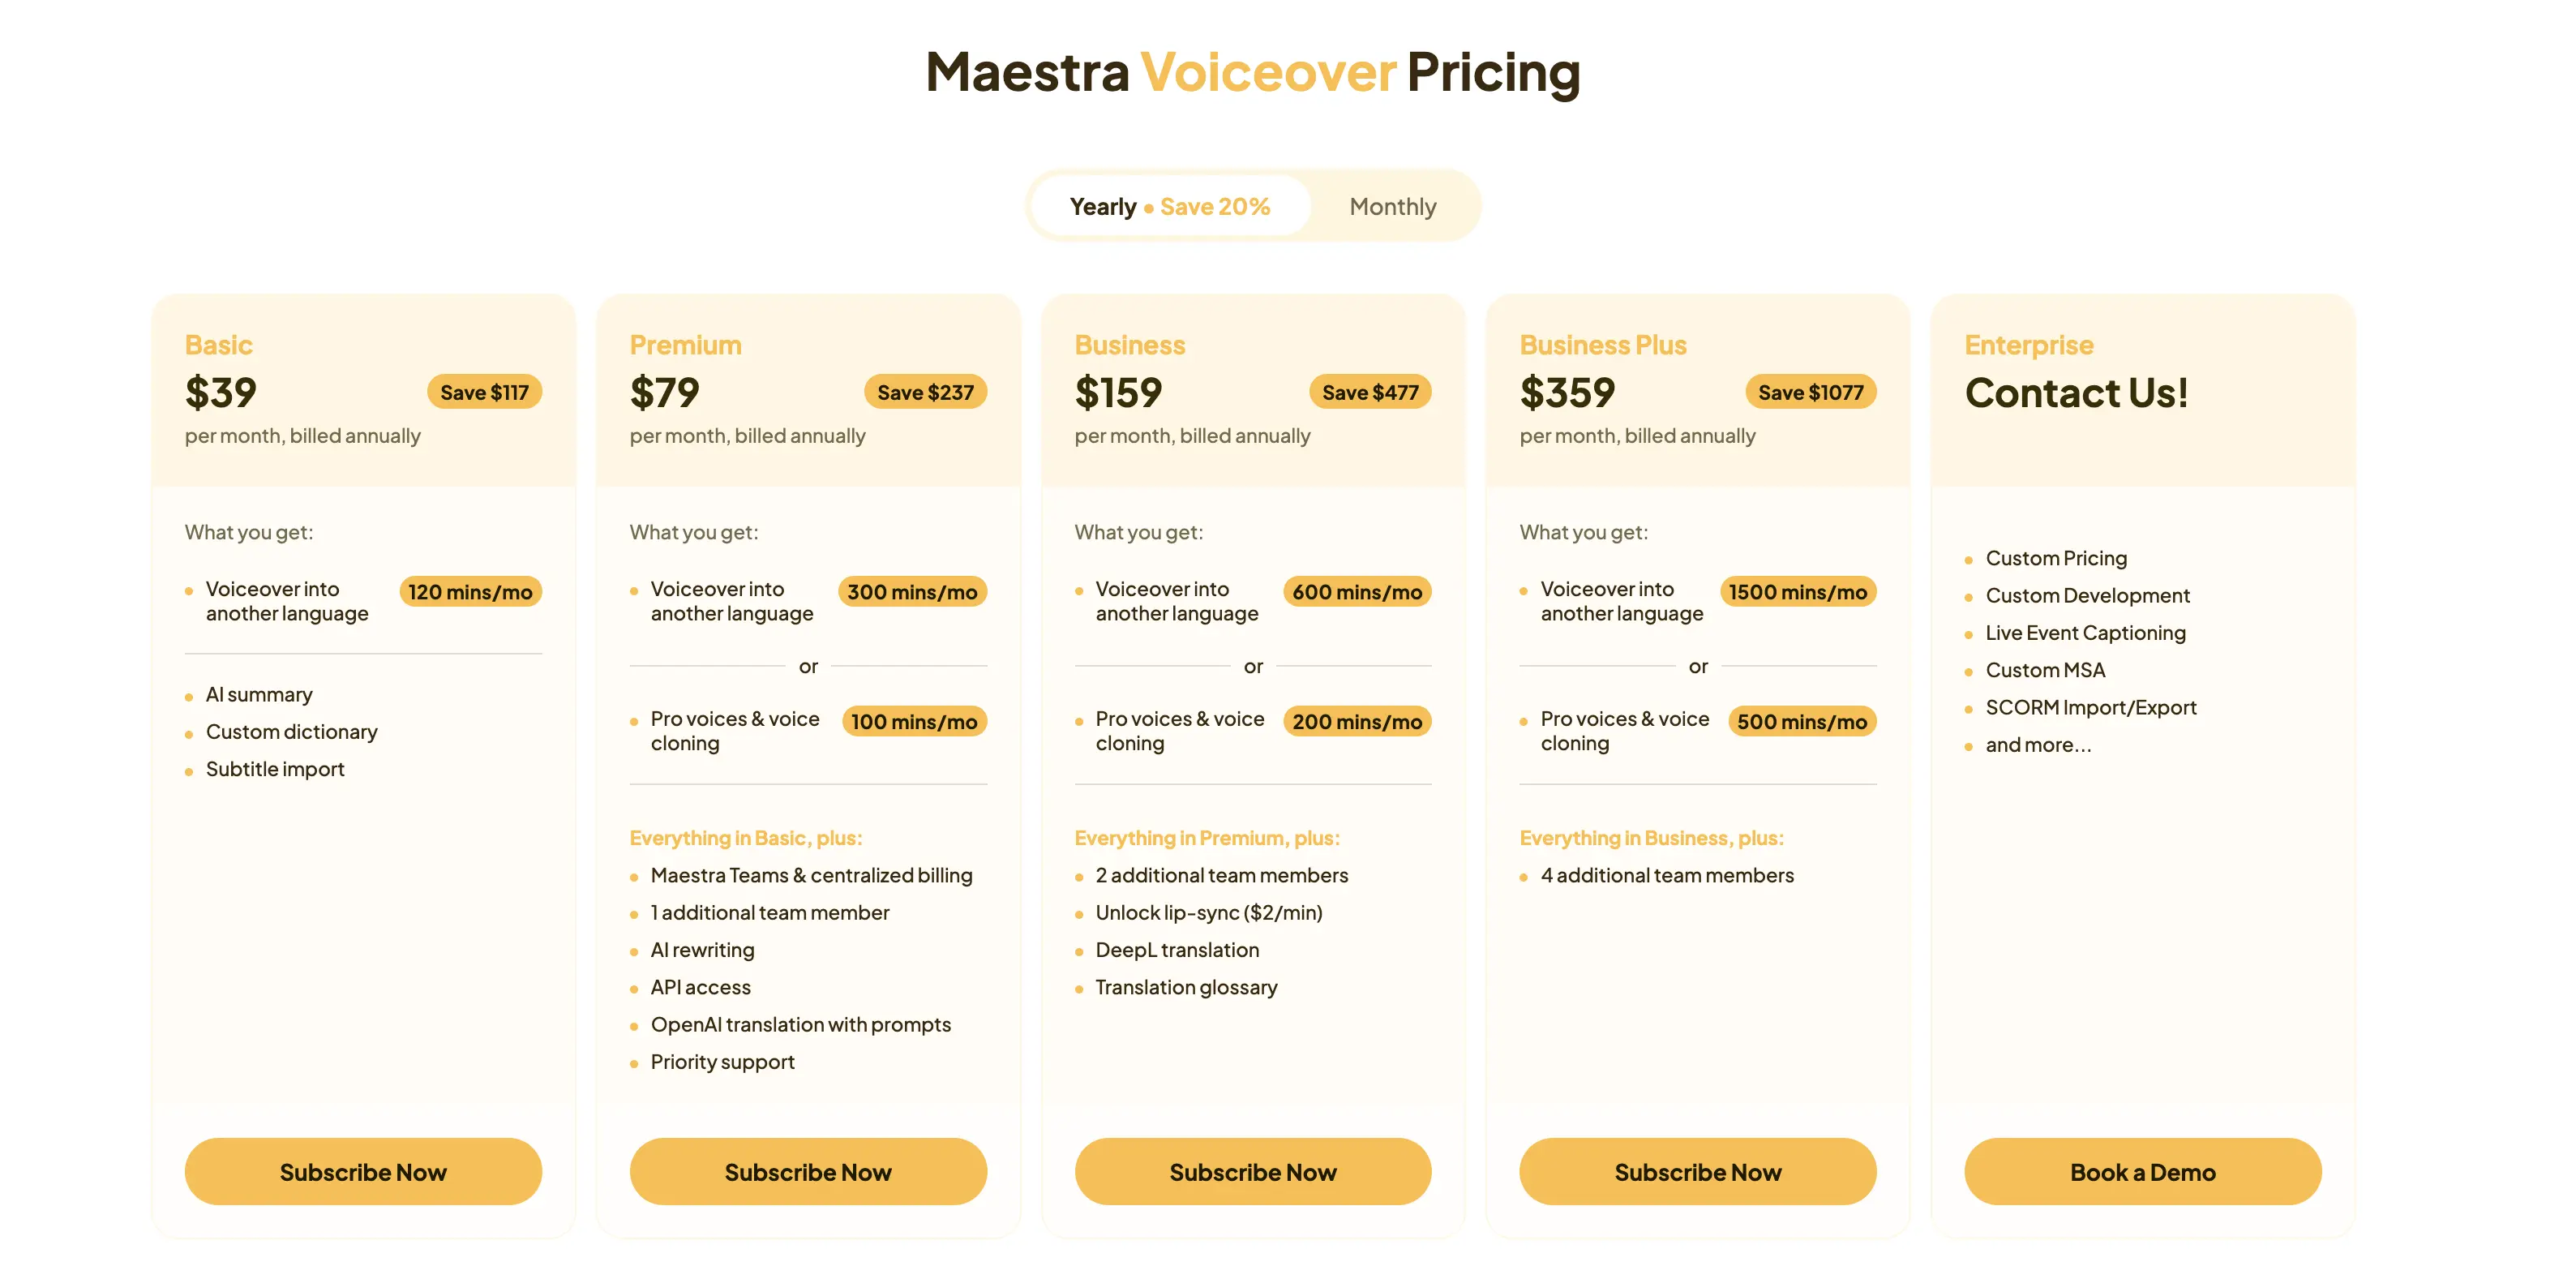Book a Demo for Enterprise
The width and height of the screenshot is (2576, 1279).
point(2142,1171)
